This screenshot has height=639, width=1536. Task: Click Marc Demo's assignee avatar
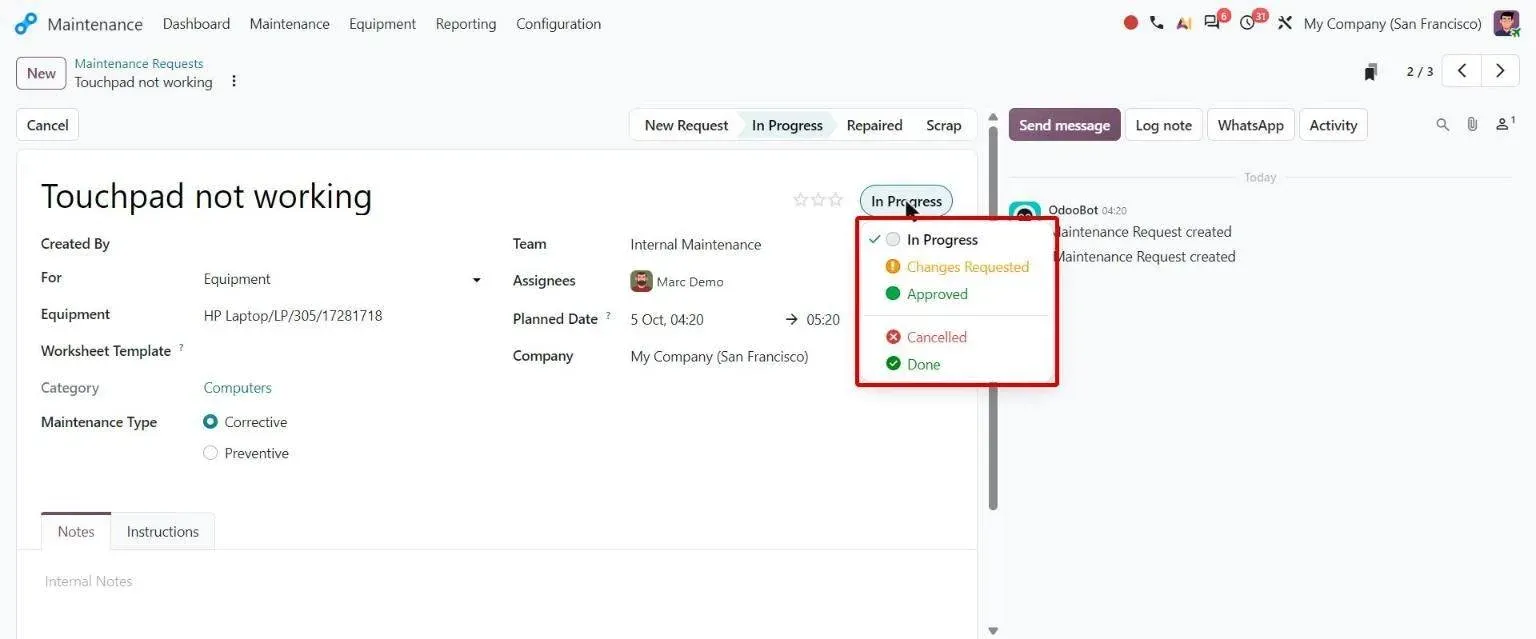pos(641,281)
